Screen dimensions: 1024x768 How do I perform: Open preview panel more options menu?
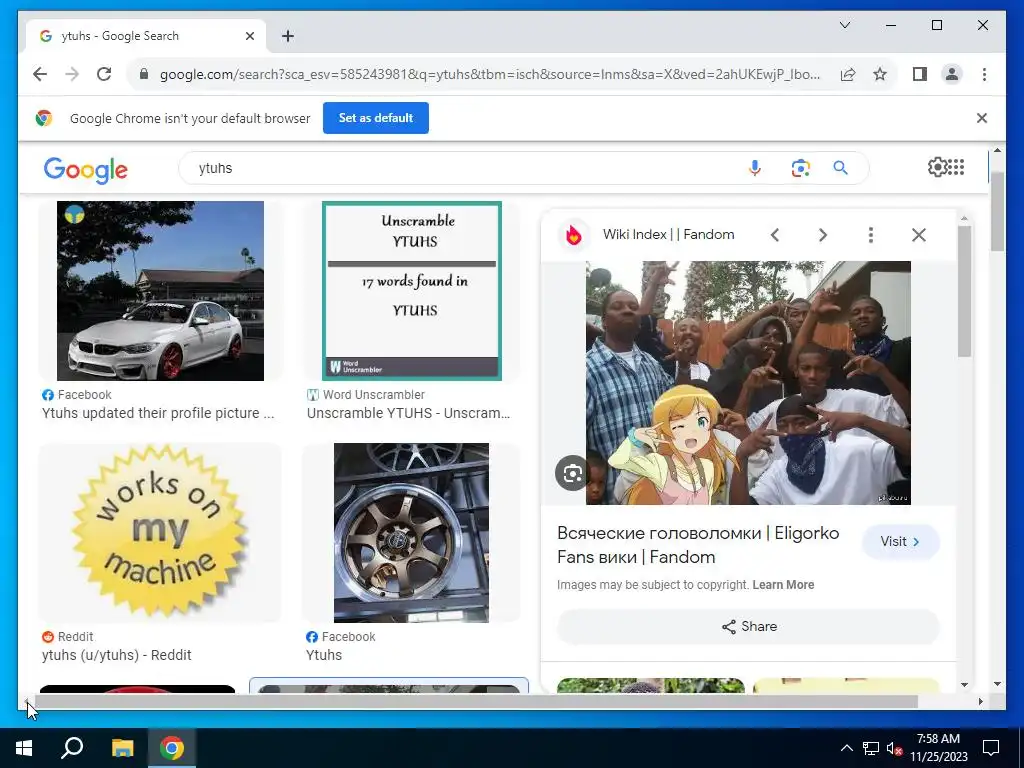[871, 235]
